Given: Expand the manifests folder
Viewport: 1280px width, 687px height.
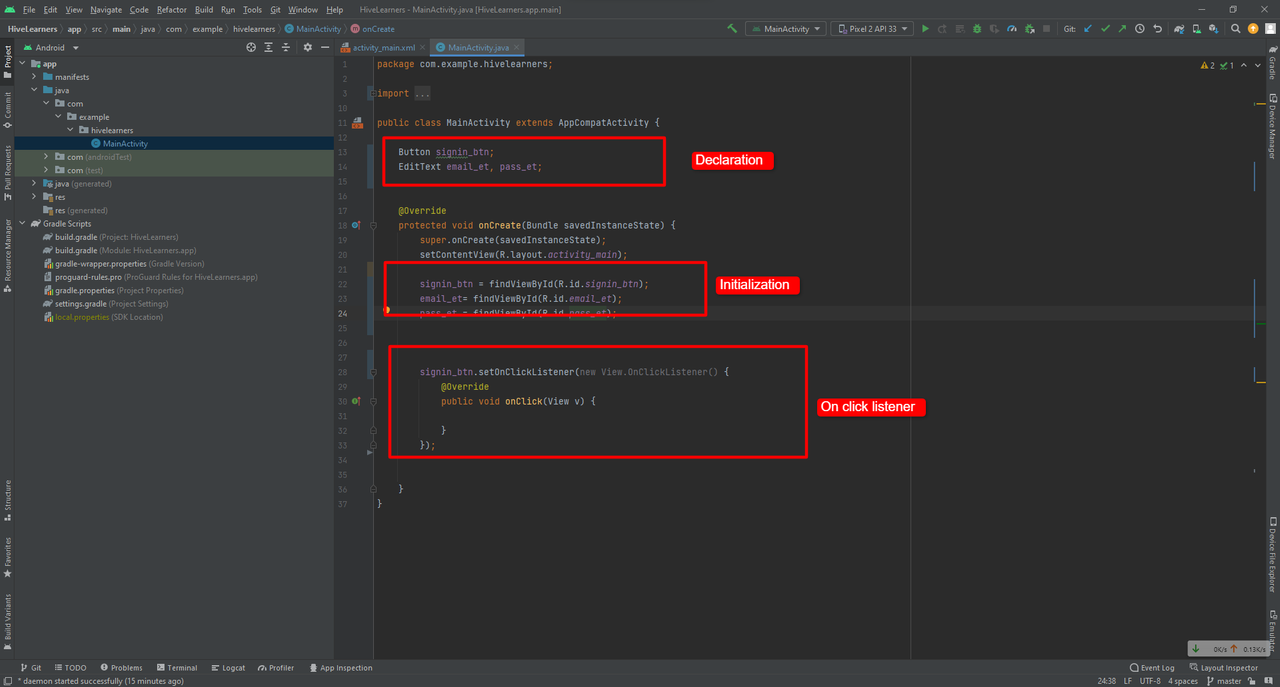Looking at the screenshot, I should click(35, 77).
